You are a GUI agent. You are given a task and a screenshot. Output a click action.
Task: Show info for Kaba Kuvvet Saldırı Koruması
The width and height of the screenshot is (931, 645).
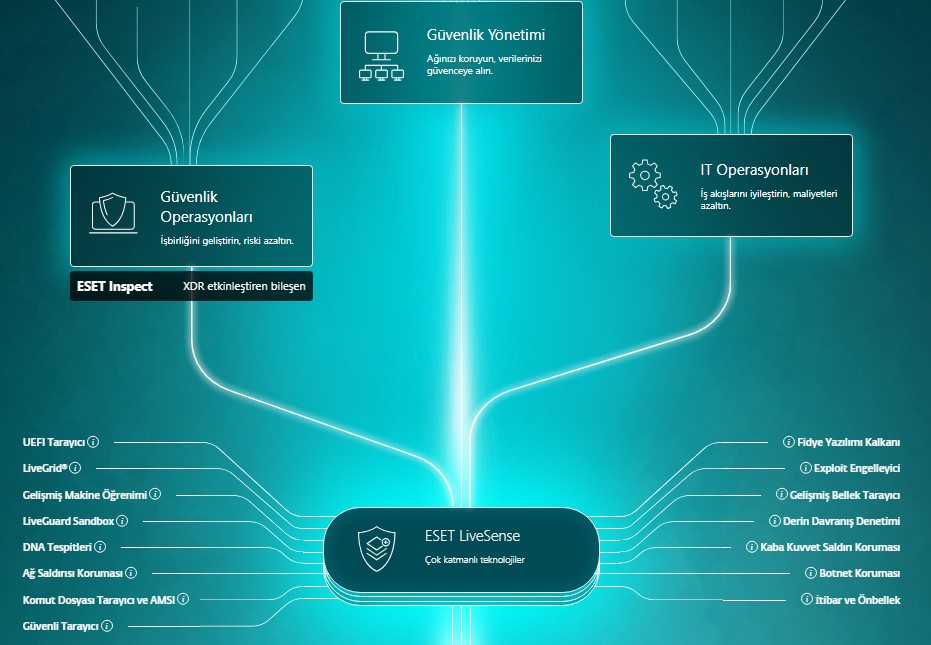click(752, 547)
